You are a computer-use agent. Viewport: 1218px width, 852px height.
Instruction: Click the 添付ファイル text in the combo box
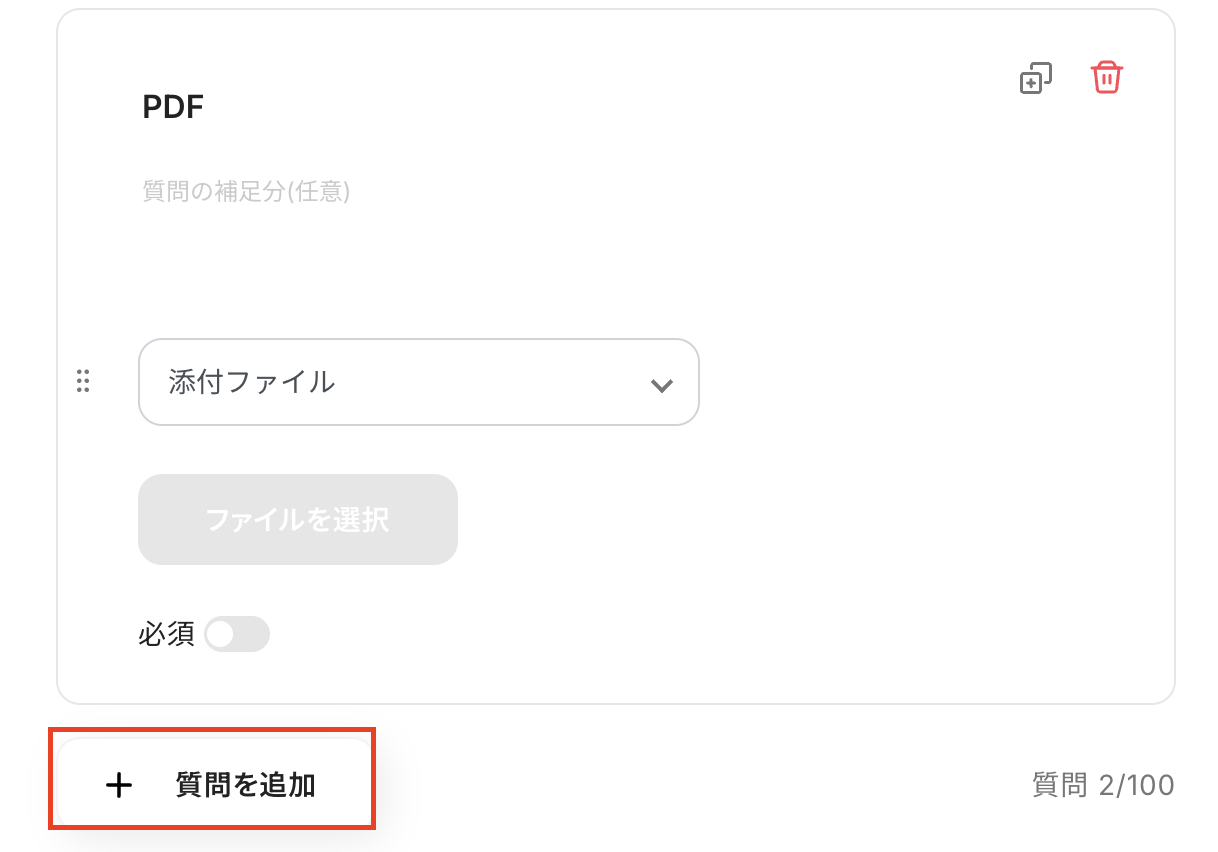point(252,382)
